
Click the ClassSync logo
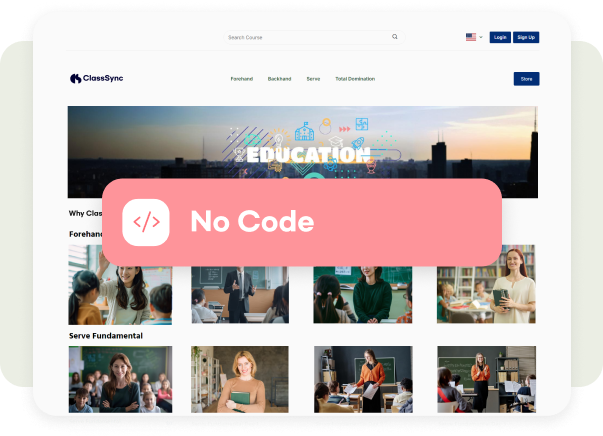pos(97,78)
